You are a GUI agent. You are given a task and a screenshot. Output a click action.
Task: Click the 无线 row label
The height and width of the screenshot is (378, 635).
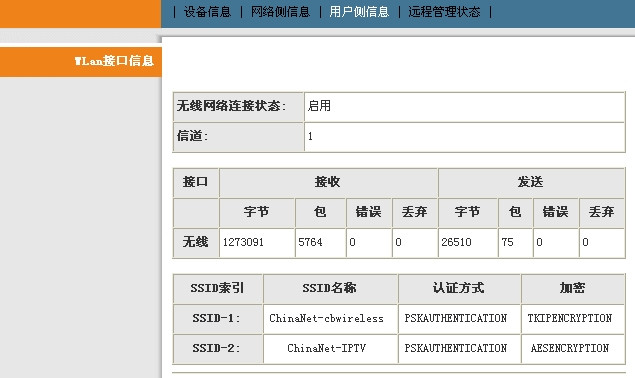click(x=196, y=242)
